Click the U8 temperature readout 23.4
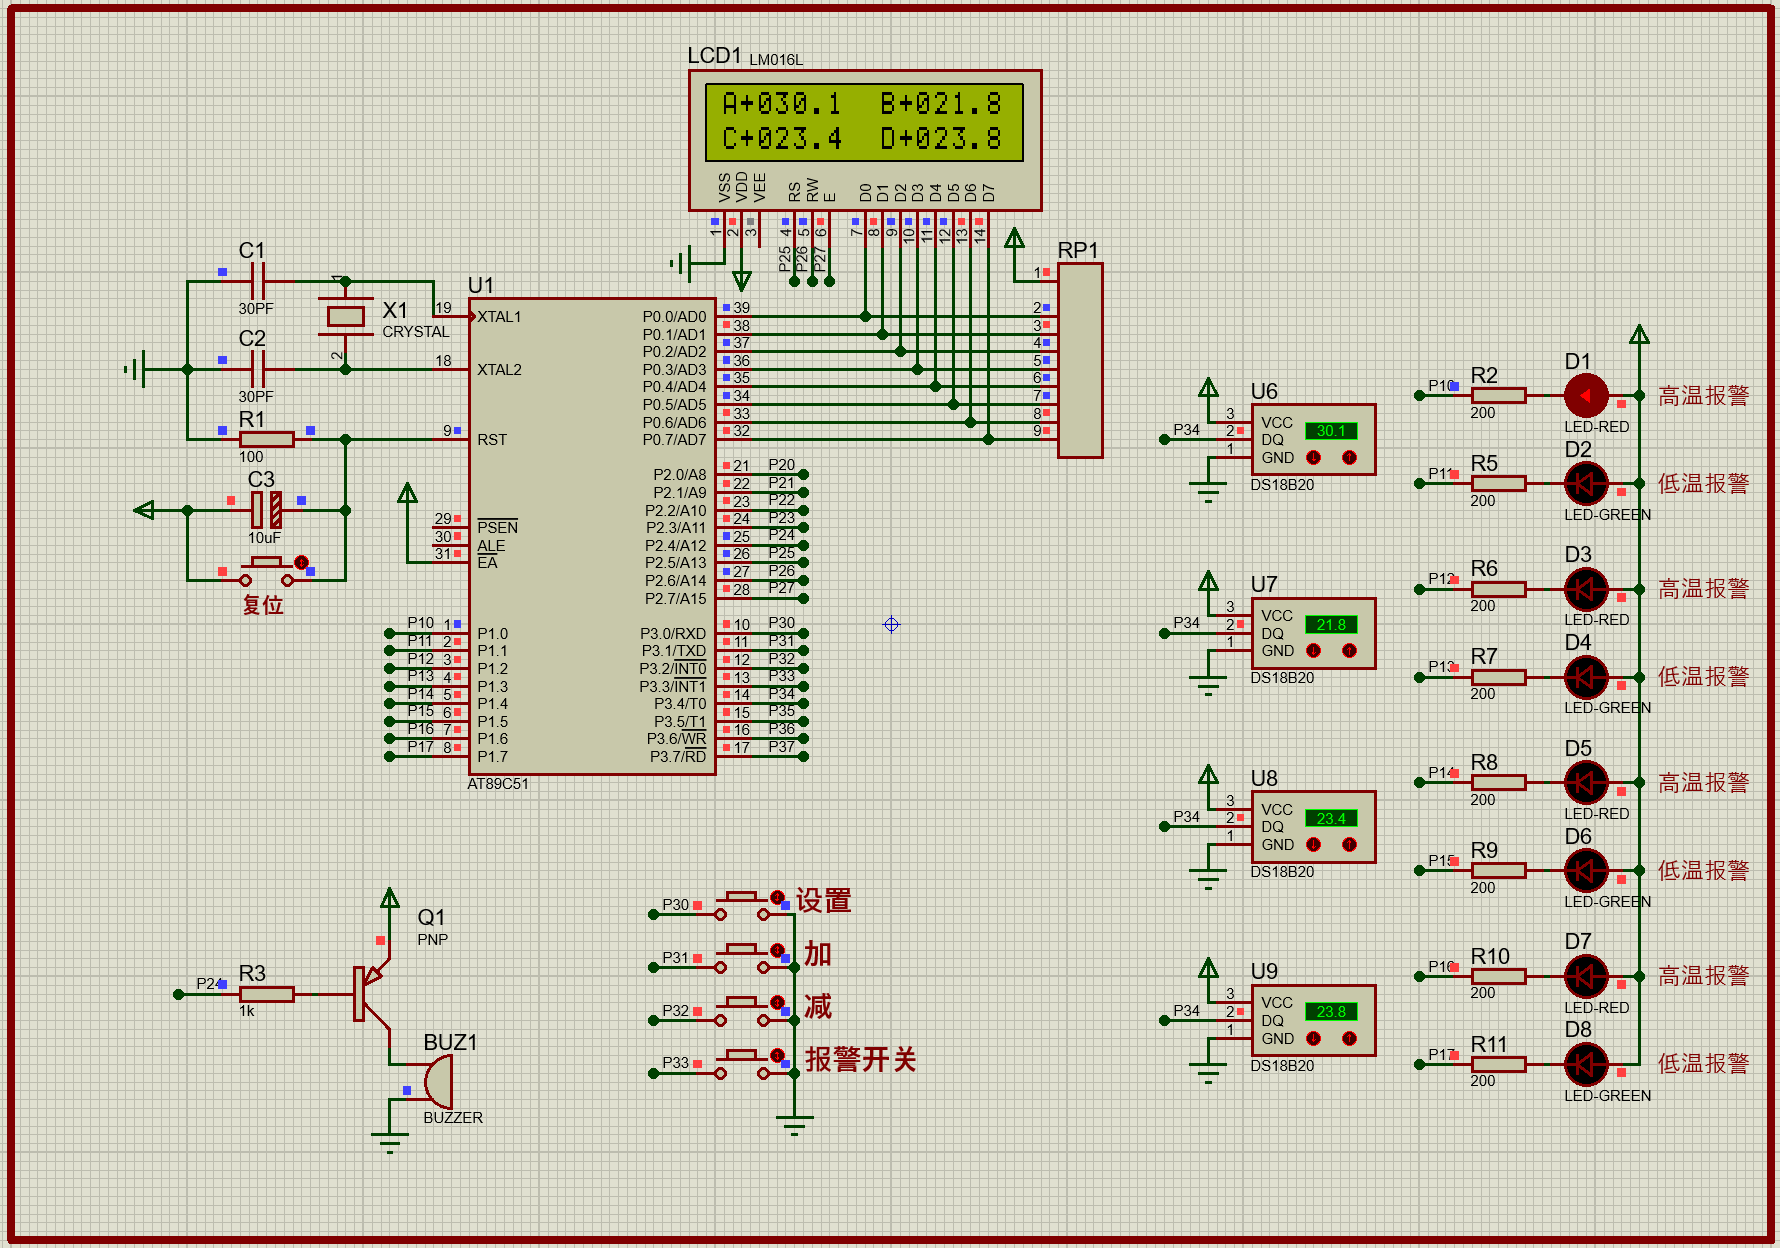1780x1248 pixels. coord(1331,819)
